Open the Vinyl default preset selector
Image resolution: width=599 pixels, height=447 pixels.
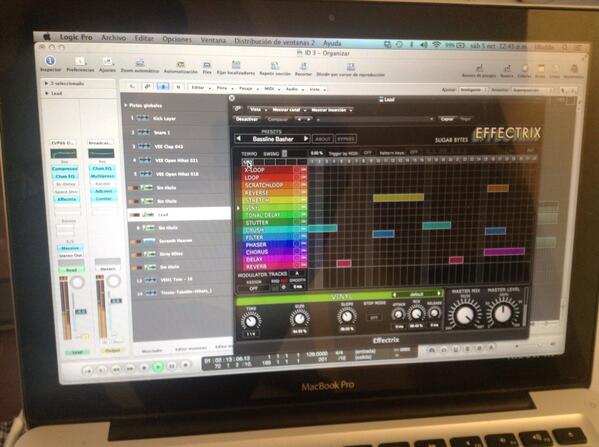(x=417, y=294)
